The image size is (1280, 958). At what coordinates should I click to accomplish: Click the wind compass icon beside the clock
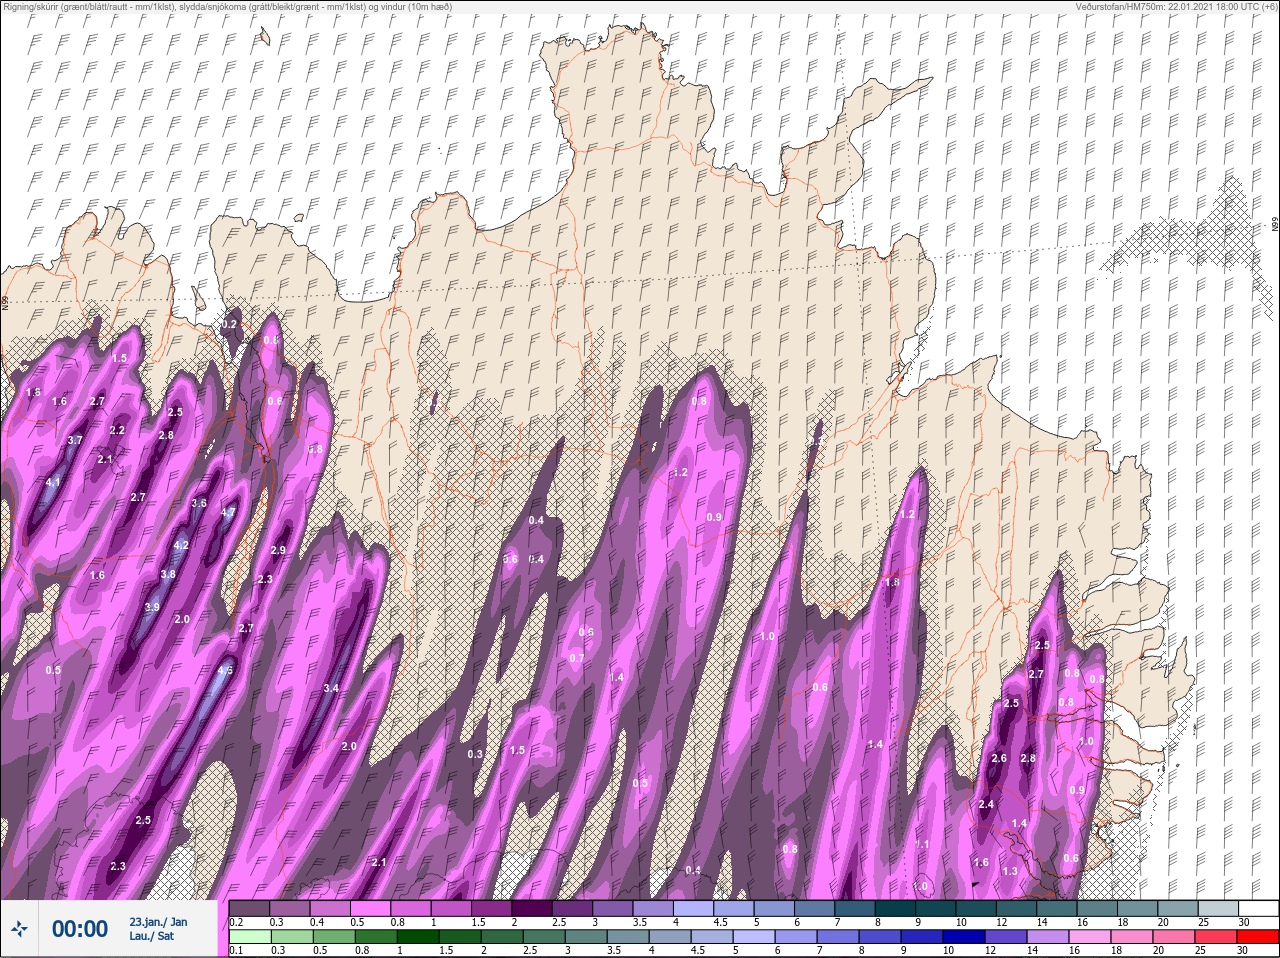pos(19,929)
